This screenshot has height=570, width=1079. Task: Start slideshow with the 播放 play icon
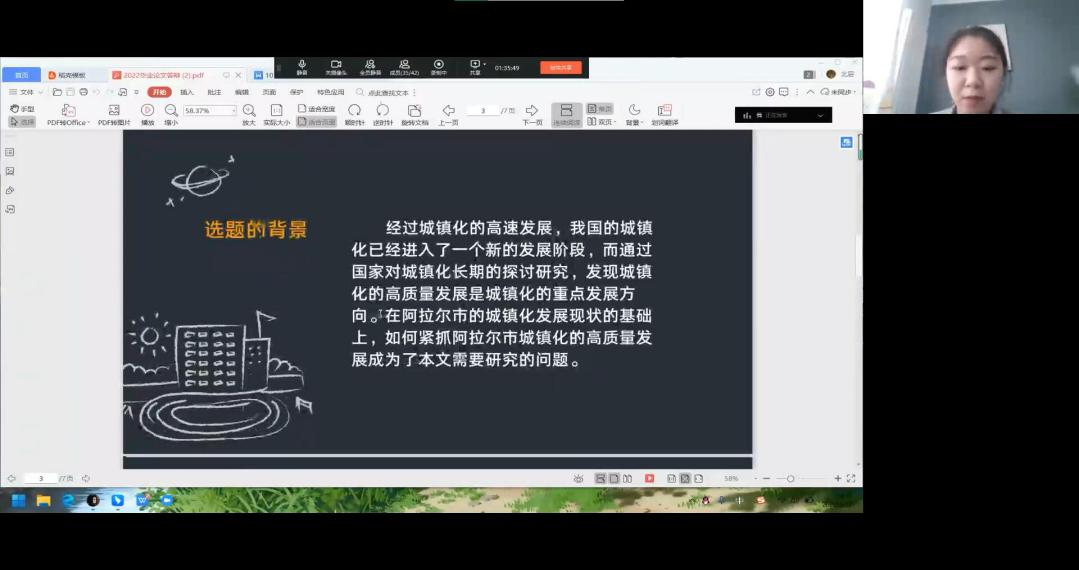[147, 111]
